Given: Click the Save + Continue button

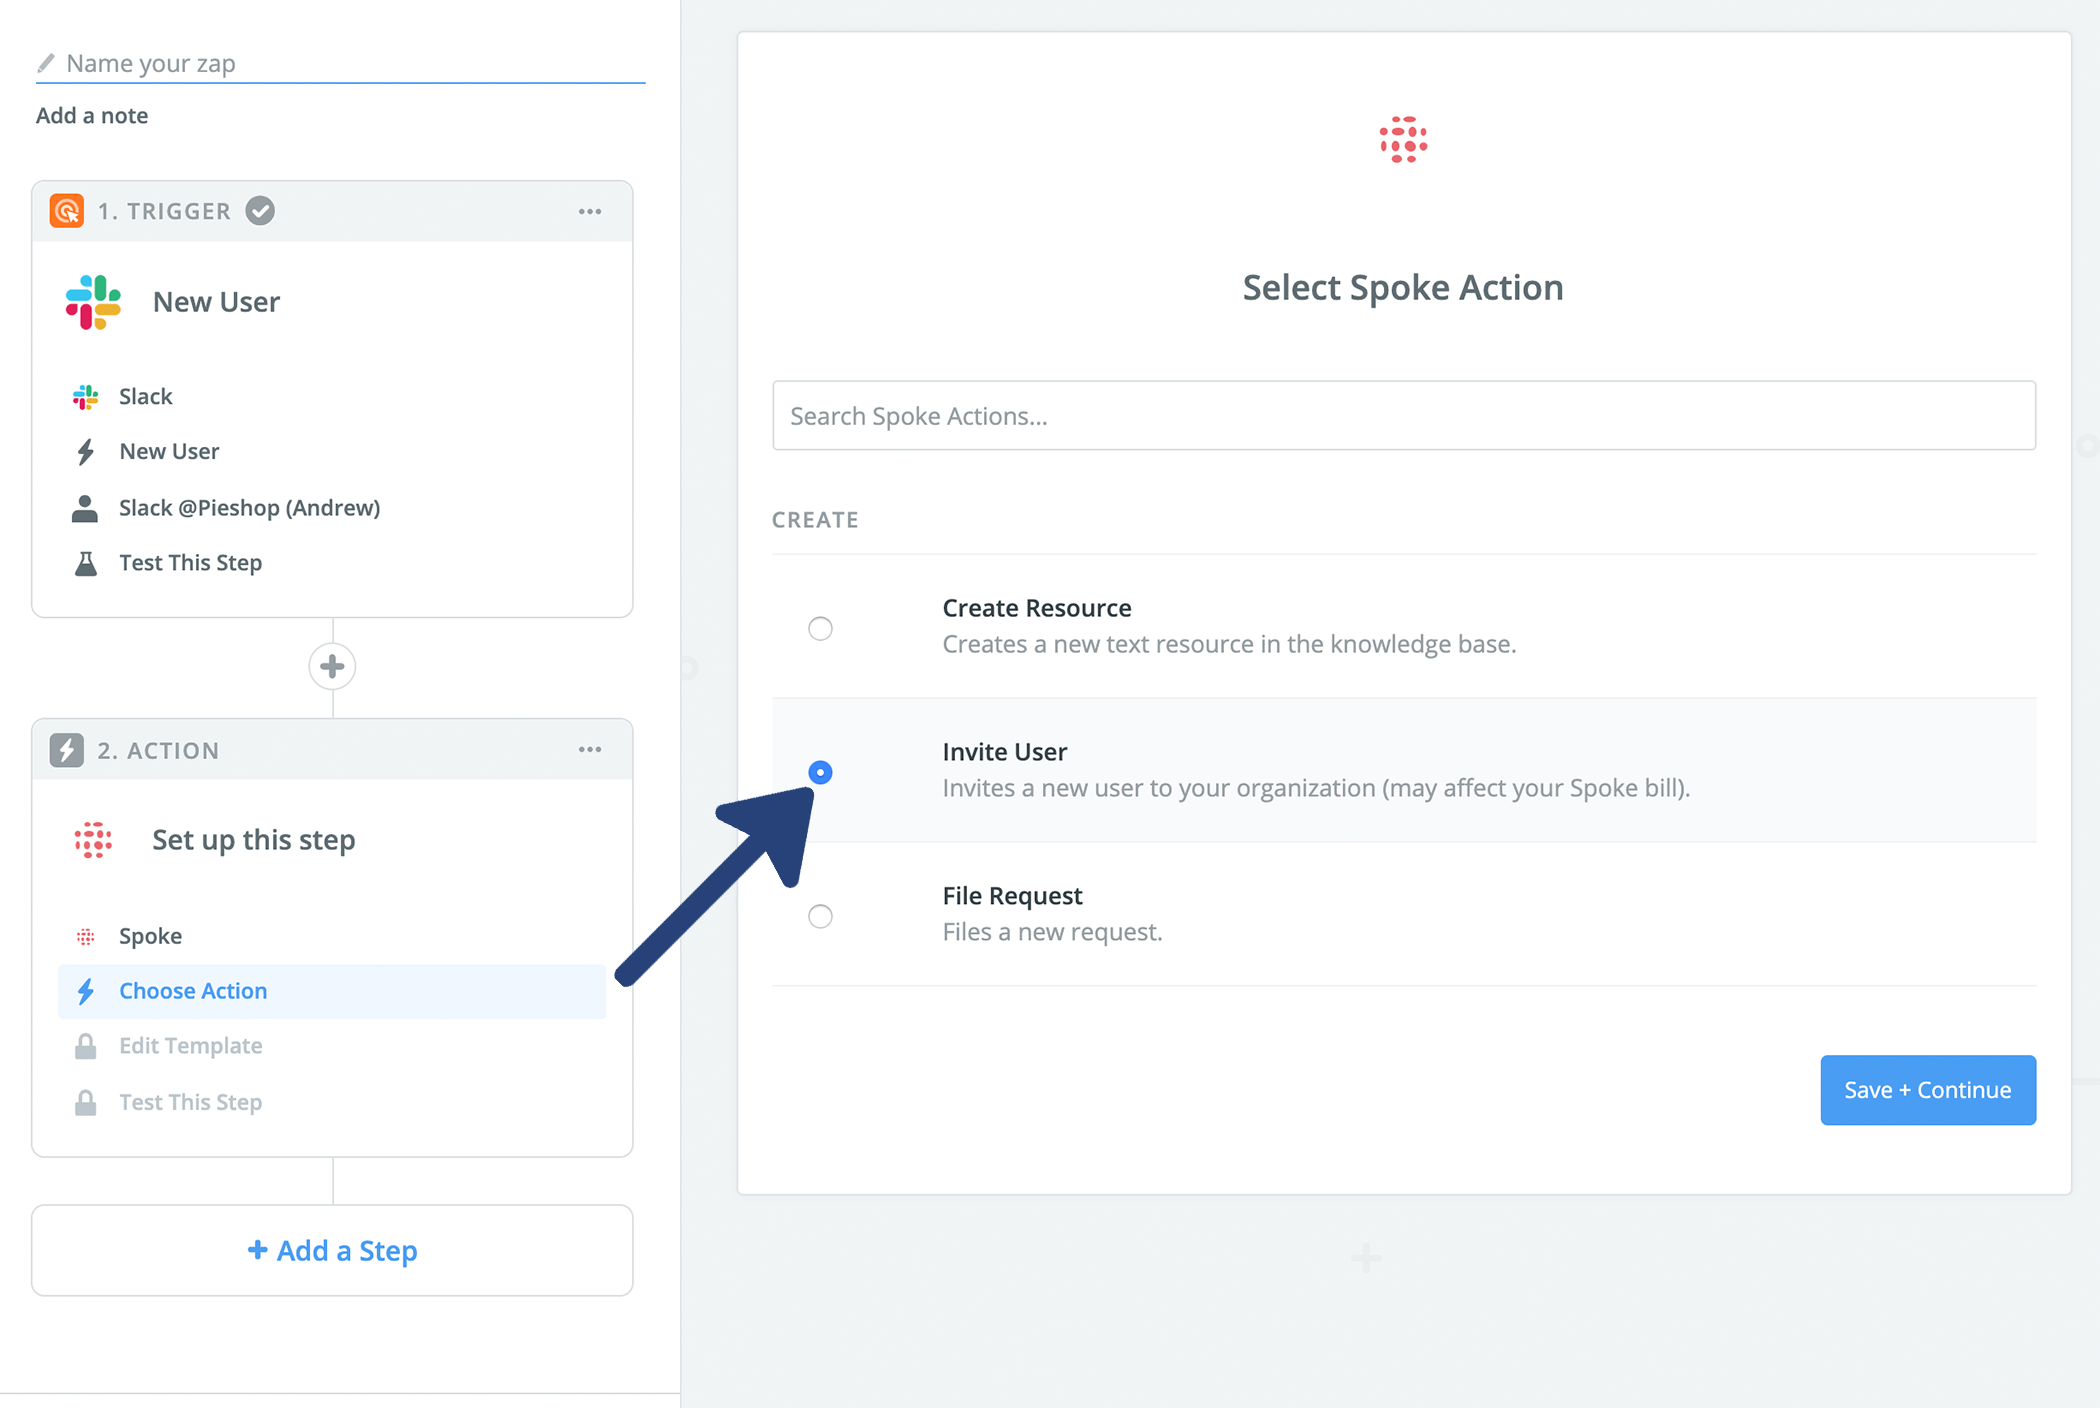Looking at the screenshot, I should tap(1928, 1090).
